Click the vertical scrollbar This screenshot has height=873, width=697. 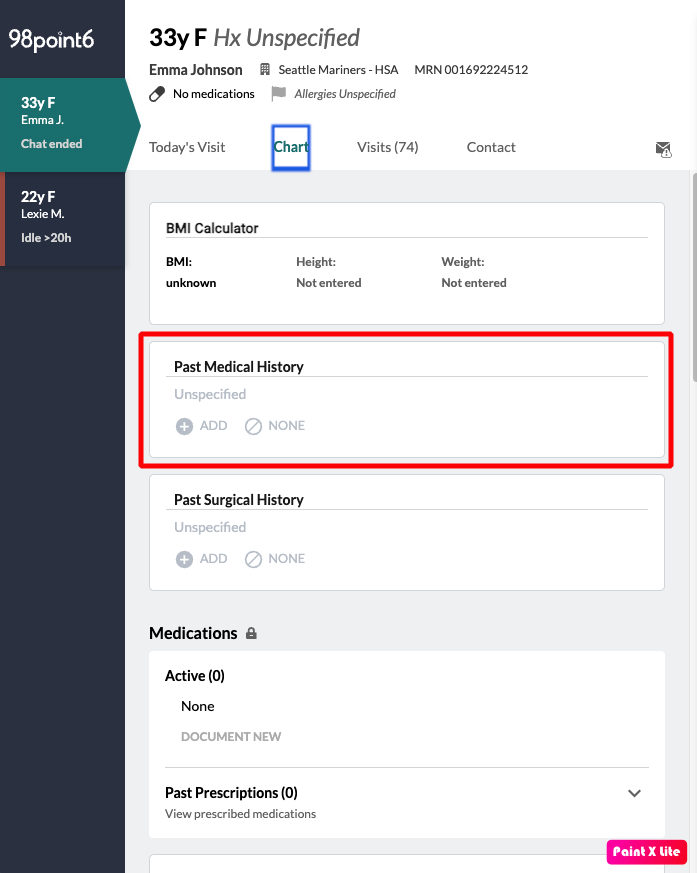pos(692,280)
